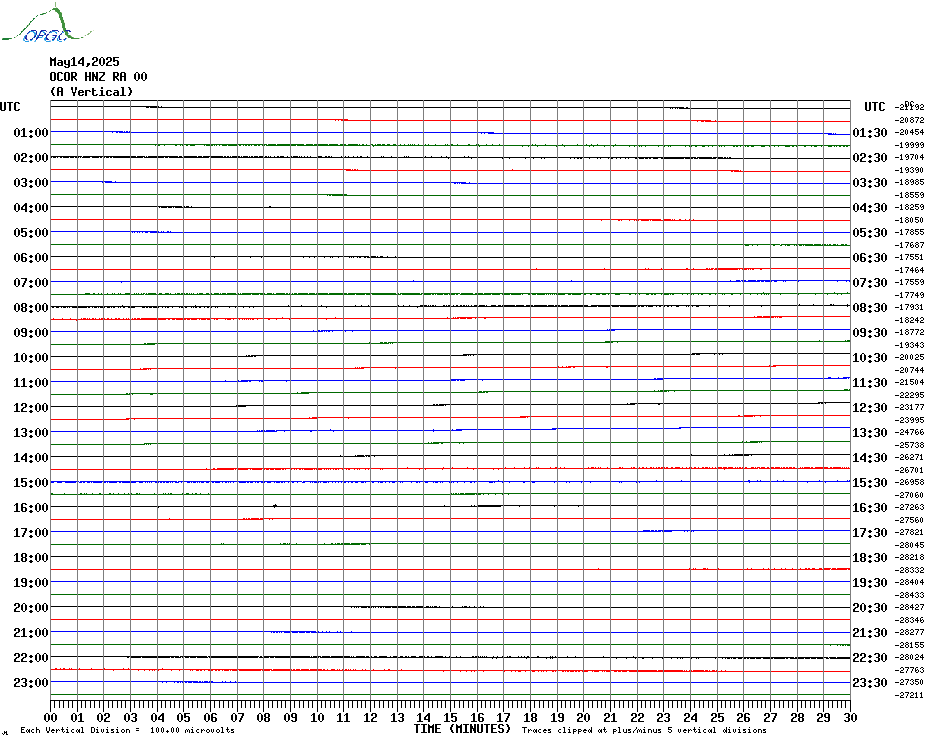This screenshot has width=930, height=744.
Task: Select the 20:30 half-hour label
Action: pos(870,608)
